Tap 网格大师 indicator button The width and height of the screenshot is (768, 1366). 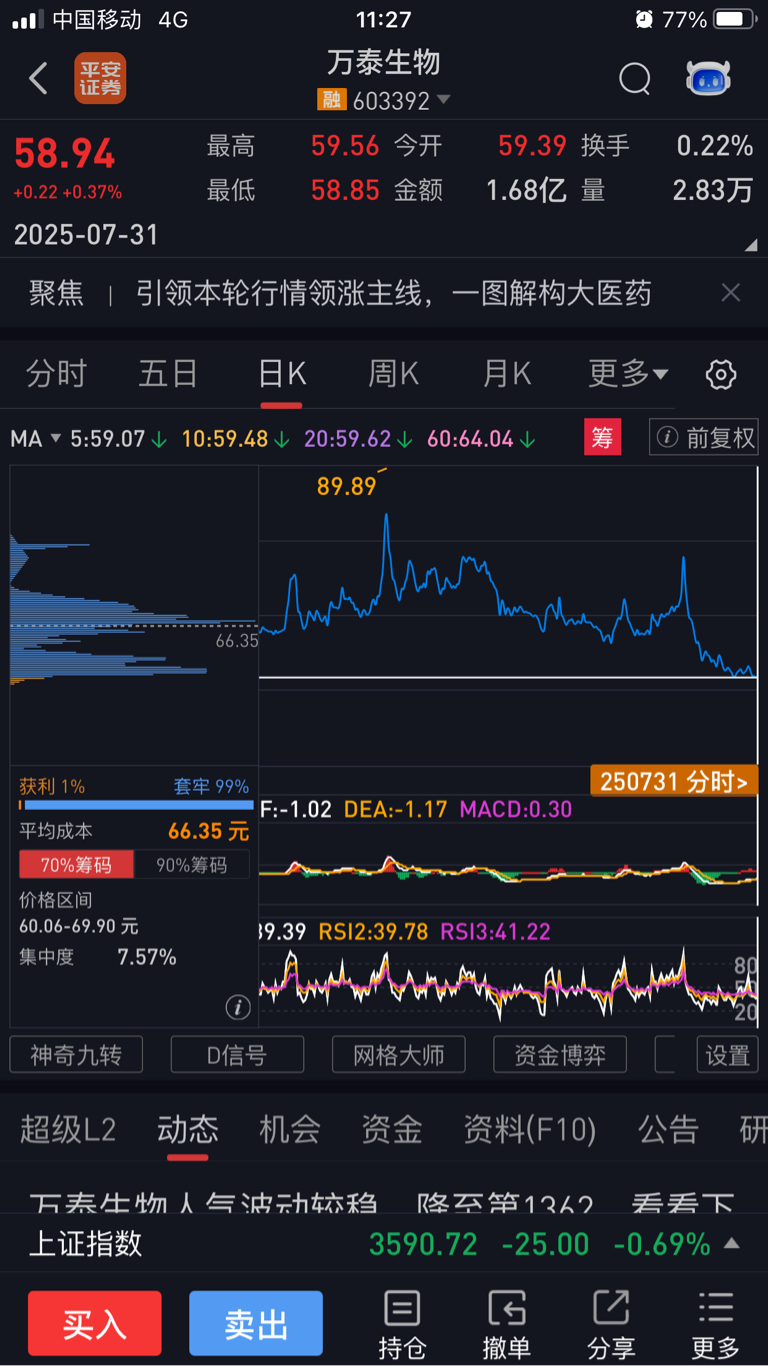coord(399,1055)
